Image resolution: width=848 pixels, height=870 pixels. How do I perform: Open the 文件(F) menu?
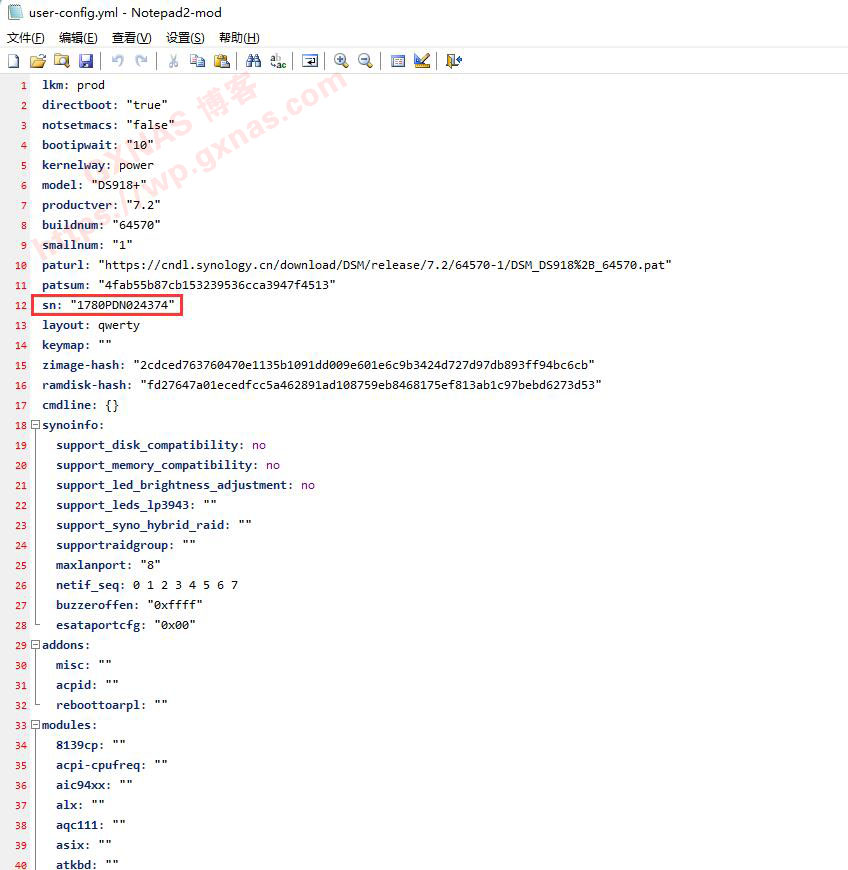26,38
